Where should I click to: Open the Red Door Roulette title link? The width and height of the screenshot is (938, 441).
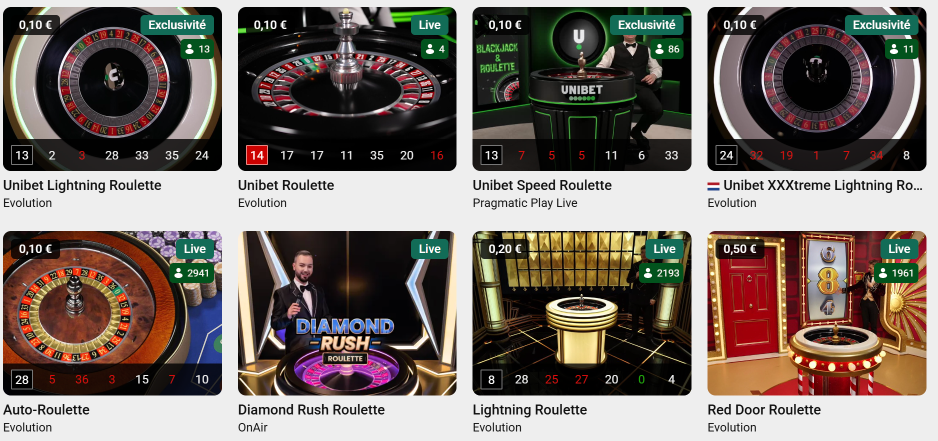click(764, 410)
